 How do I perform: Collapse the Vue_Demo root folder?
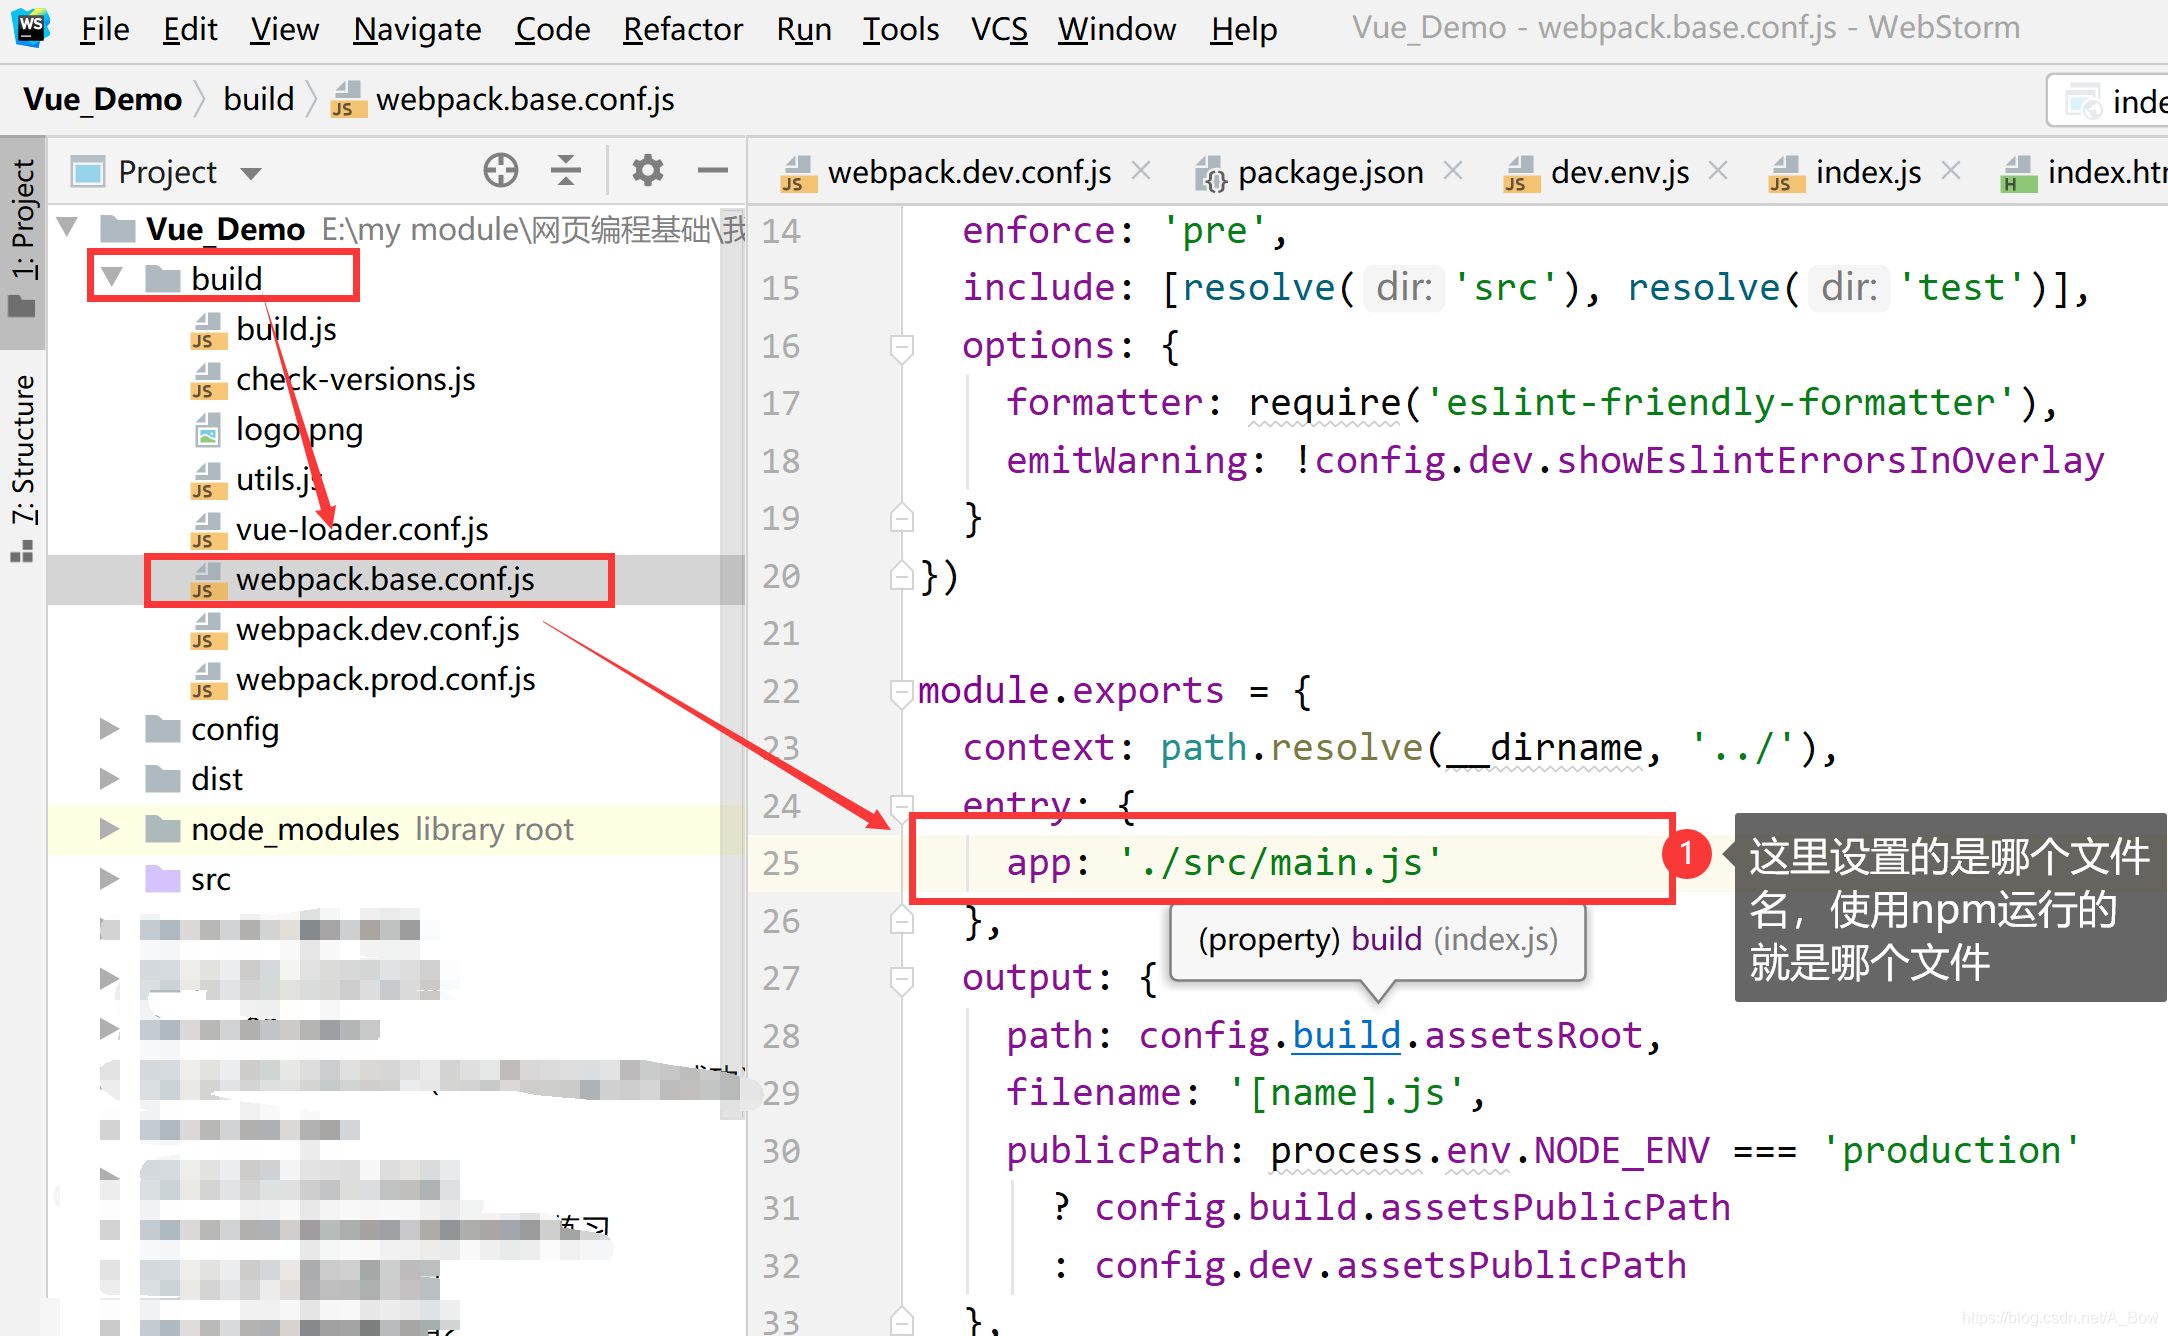pos(68,228)
